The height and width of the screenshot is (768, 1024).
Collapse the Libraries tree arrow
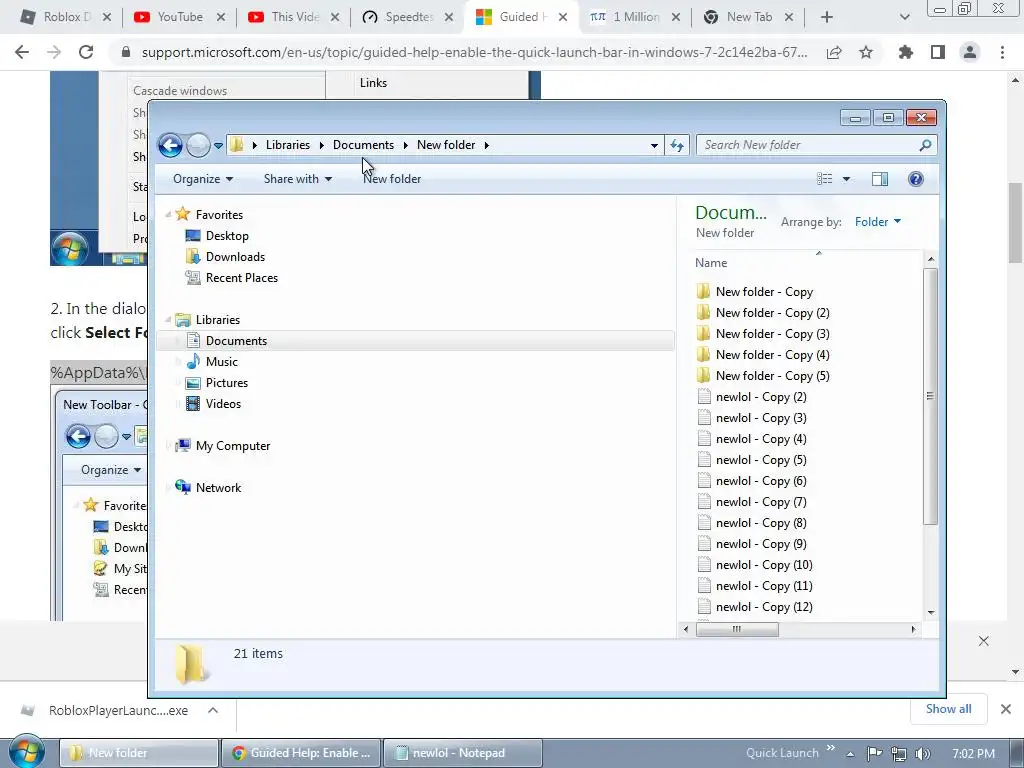click(168, 320)
